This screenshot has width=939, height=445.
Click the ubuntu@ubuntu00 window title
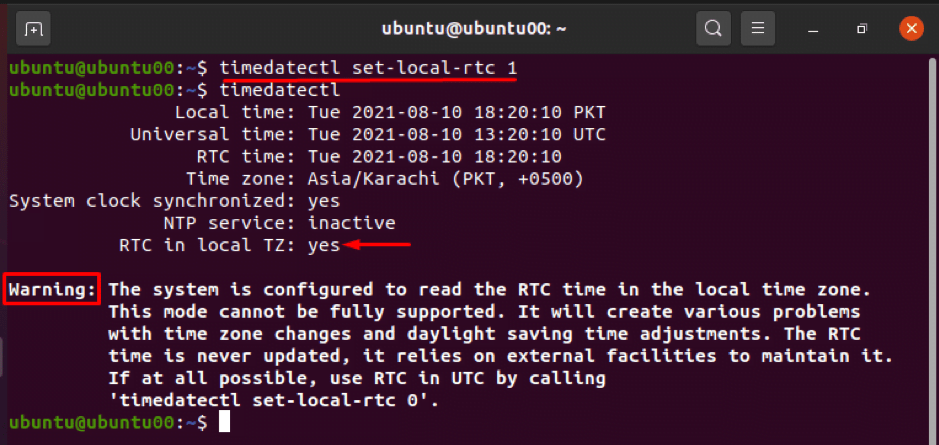(474, 29)
